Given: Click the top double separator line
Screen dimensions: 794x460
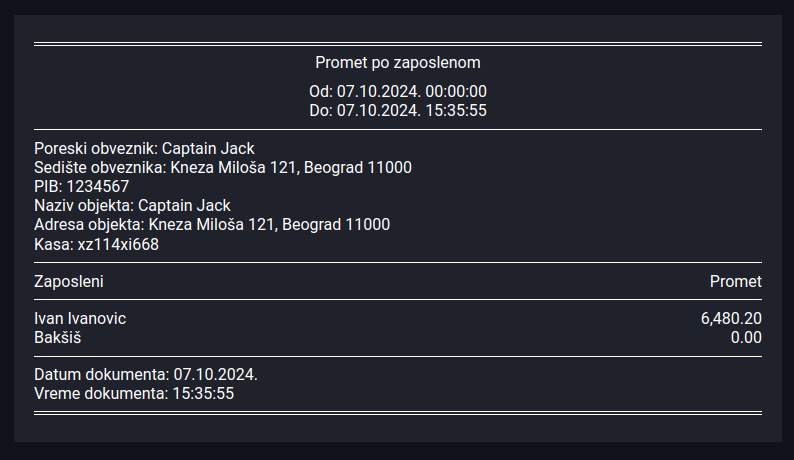Looking at the screenshot, I should point(398,44).
